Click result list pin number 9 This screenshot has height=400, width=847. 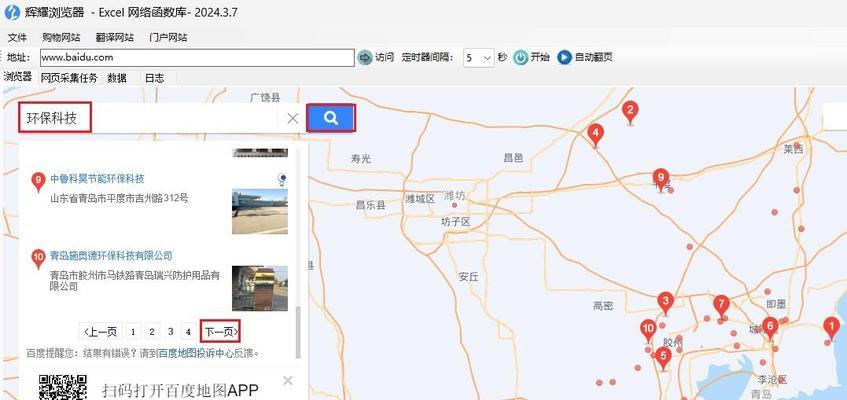coord(38,182)
